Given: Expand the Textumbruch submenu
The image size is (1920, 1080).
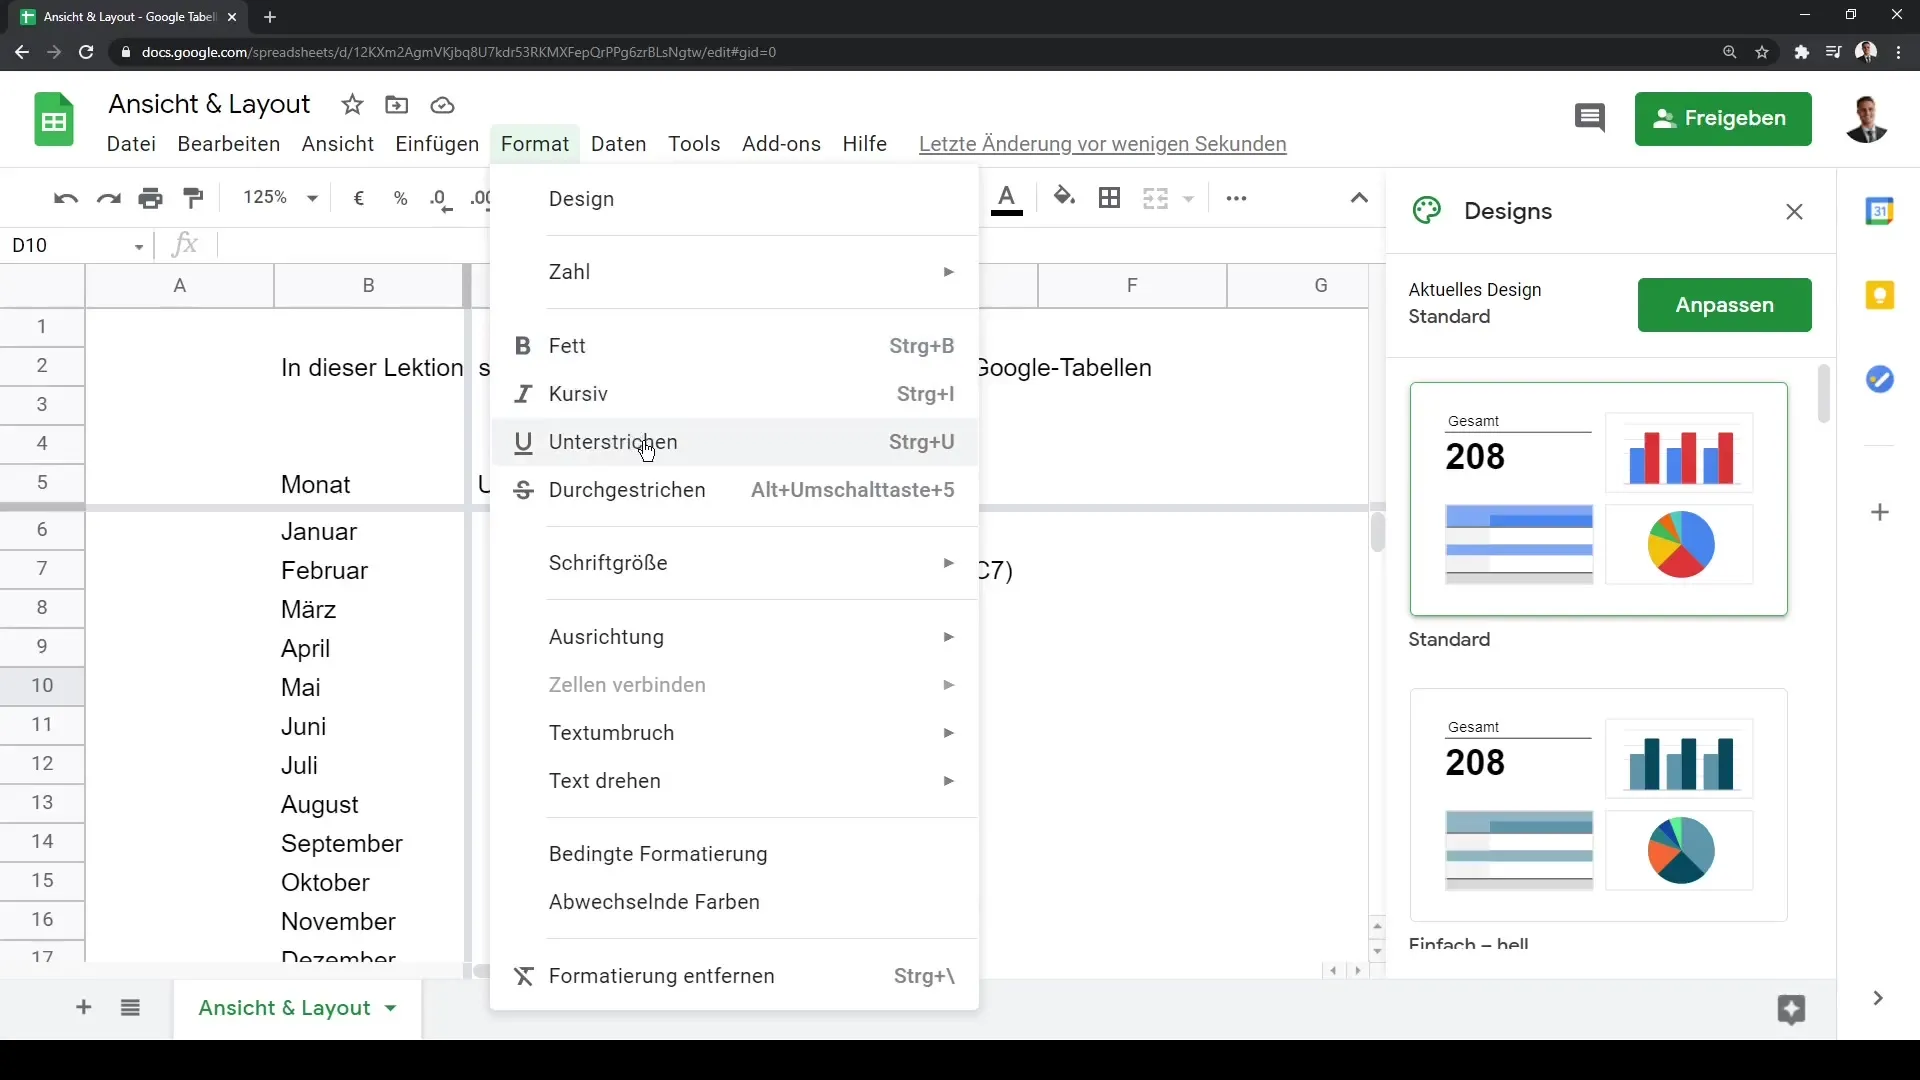Looking at the screenshot, I should click(612, 733).
